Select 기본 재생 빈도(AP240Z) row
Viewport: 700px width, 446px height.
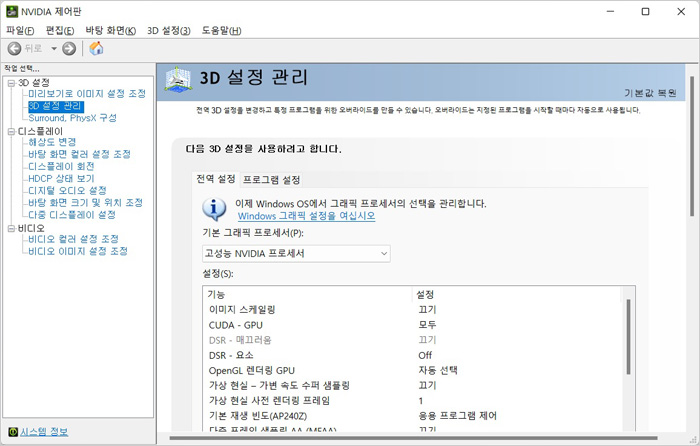pyautogui.click(x=411, y=416)
